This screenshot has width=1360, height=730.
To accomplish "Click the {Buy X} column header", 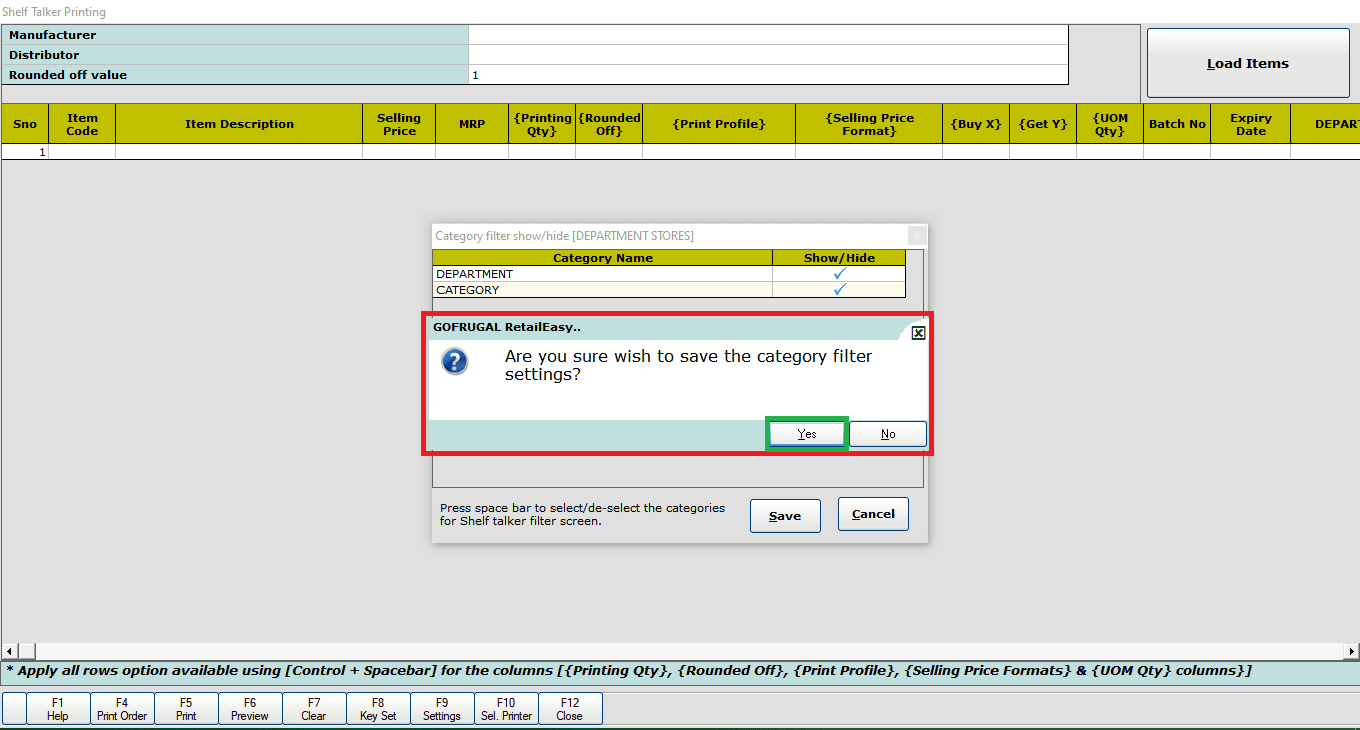I will pyautogui.click(x=976, y=124).
